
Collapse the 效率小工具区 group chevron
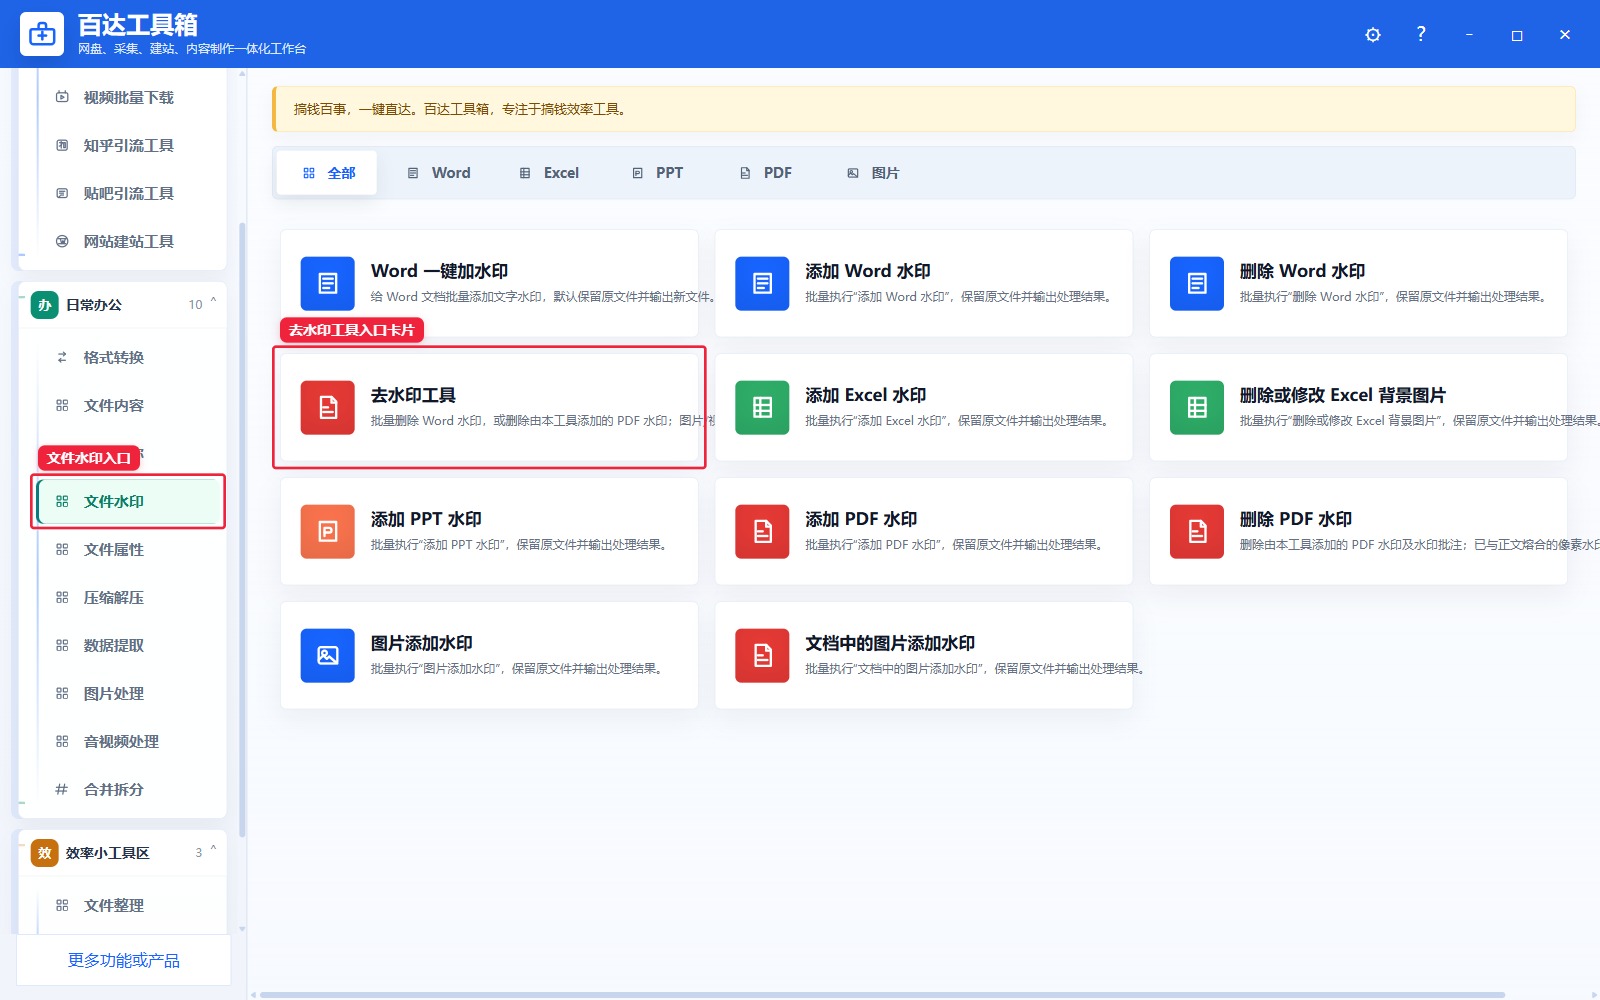pyautogui.click(x=213, y=850)
